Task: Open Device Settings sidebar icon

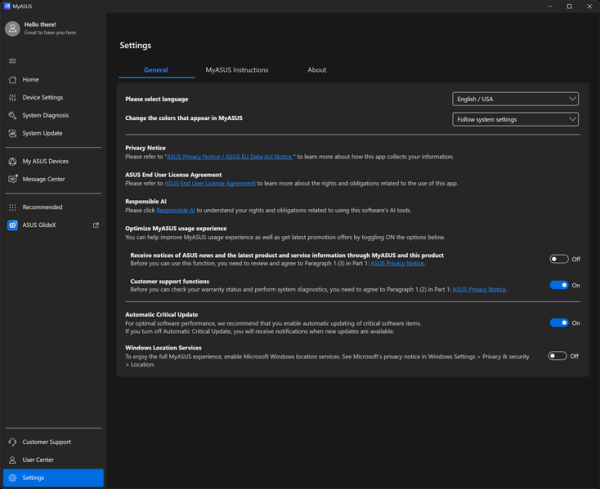Action: 13,98
